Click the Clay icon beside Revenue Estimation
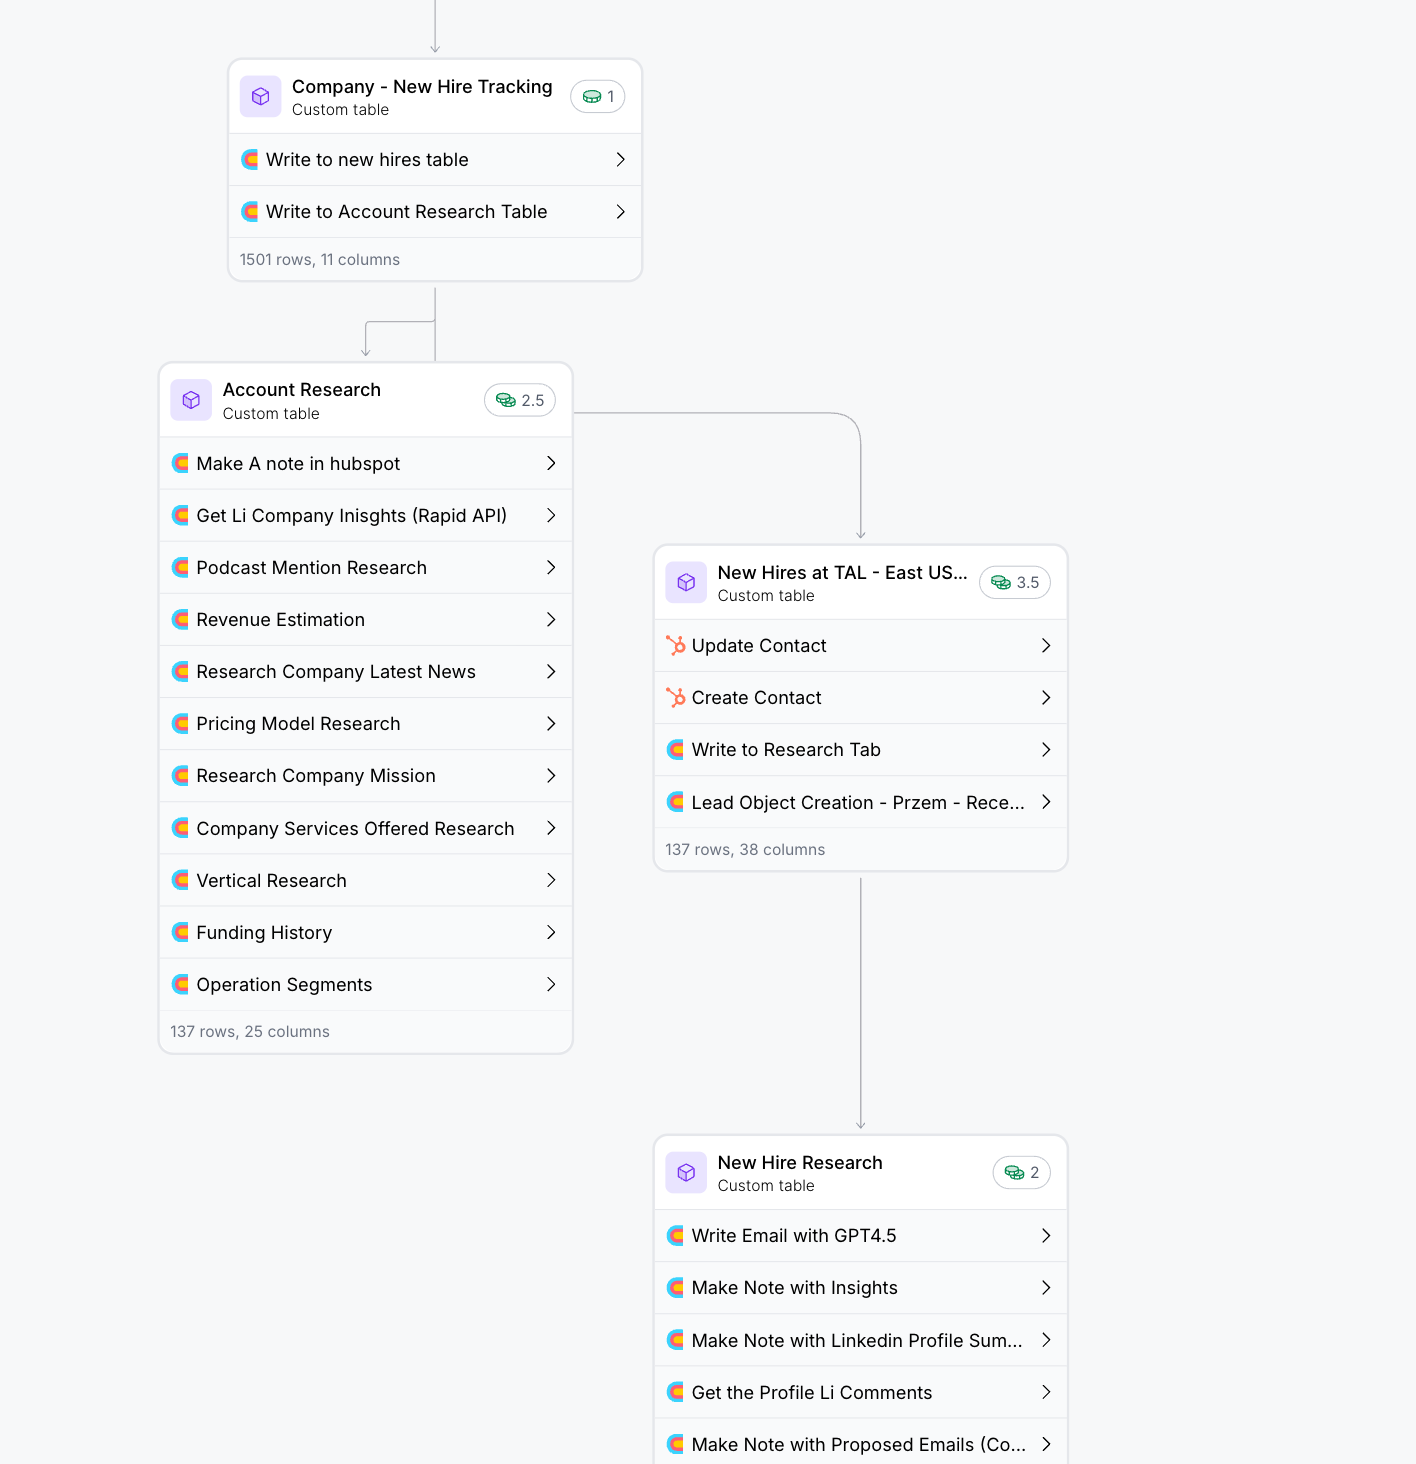 [181, 620]
